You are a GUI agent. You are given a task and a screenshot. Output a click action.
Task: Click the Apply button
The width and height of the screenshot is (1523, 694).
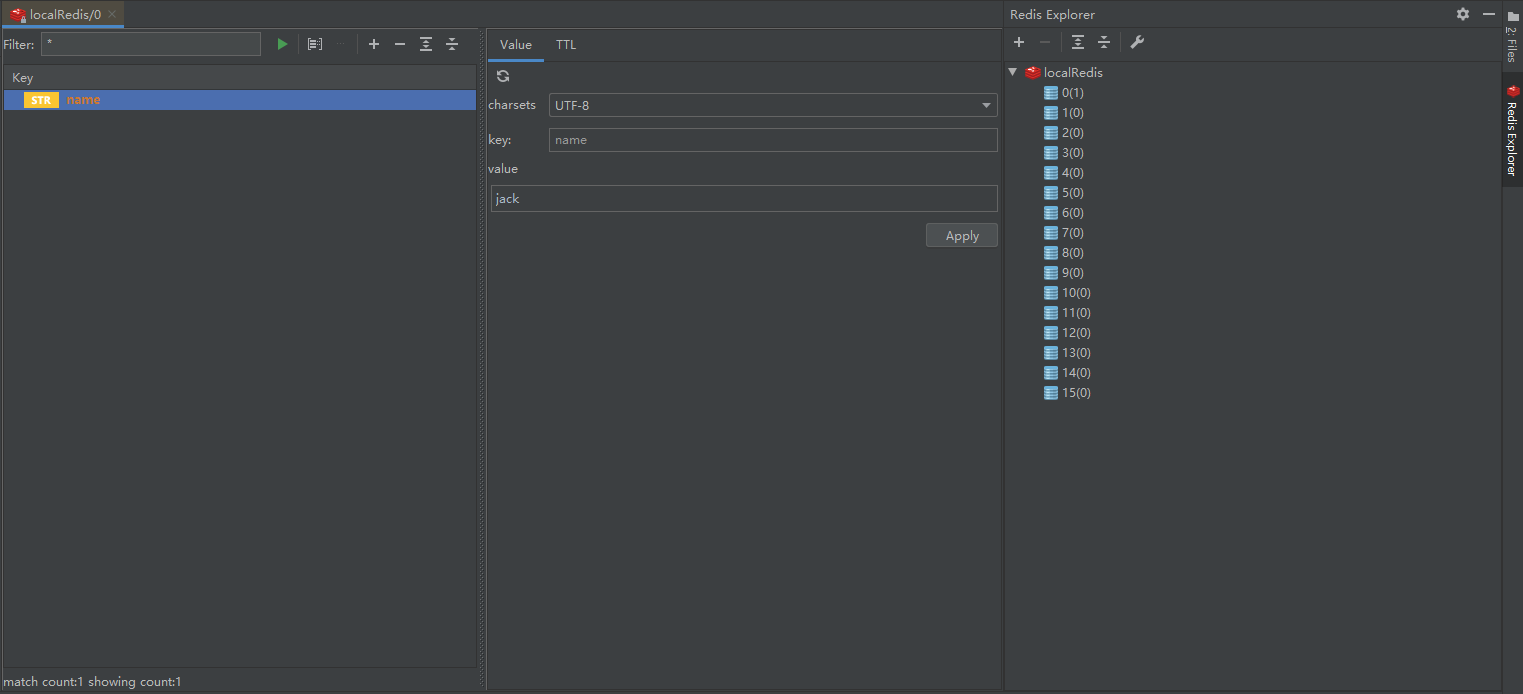pos(962,236)
